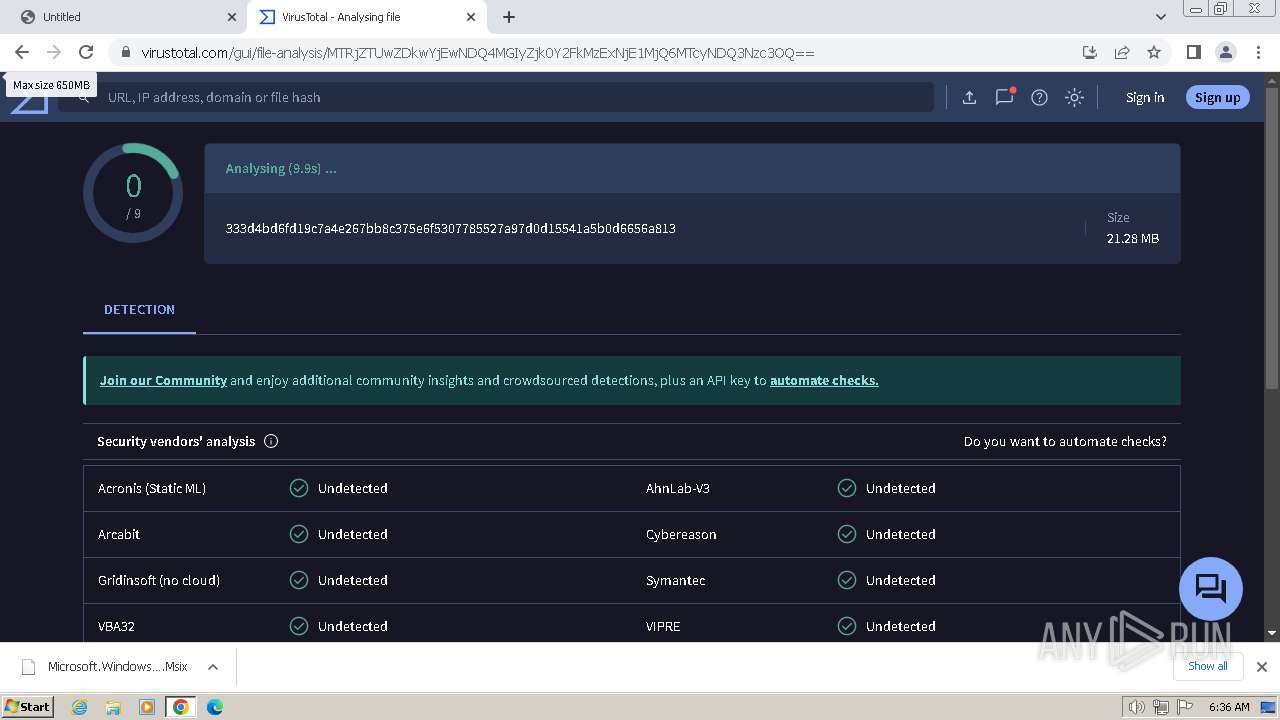
Task: Open the browser side panel icon
Action: pyautogui.click(x=1193, y=52)
